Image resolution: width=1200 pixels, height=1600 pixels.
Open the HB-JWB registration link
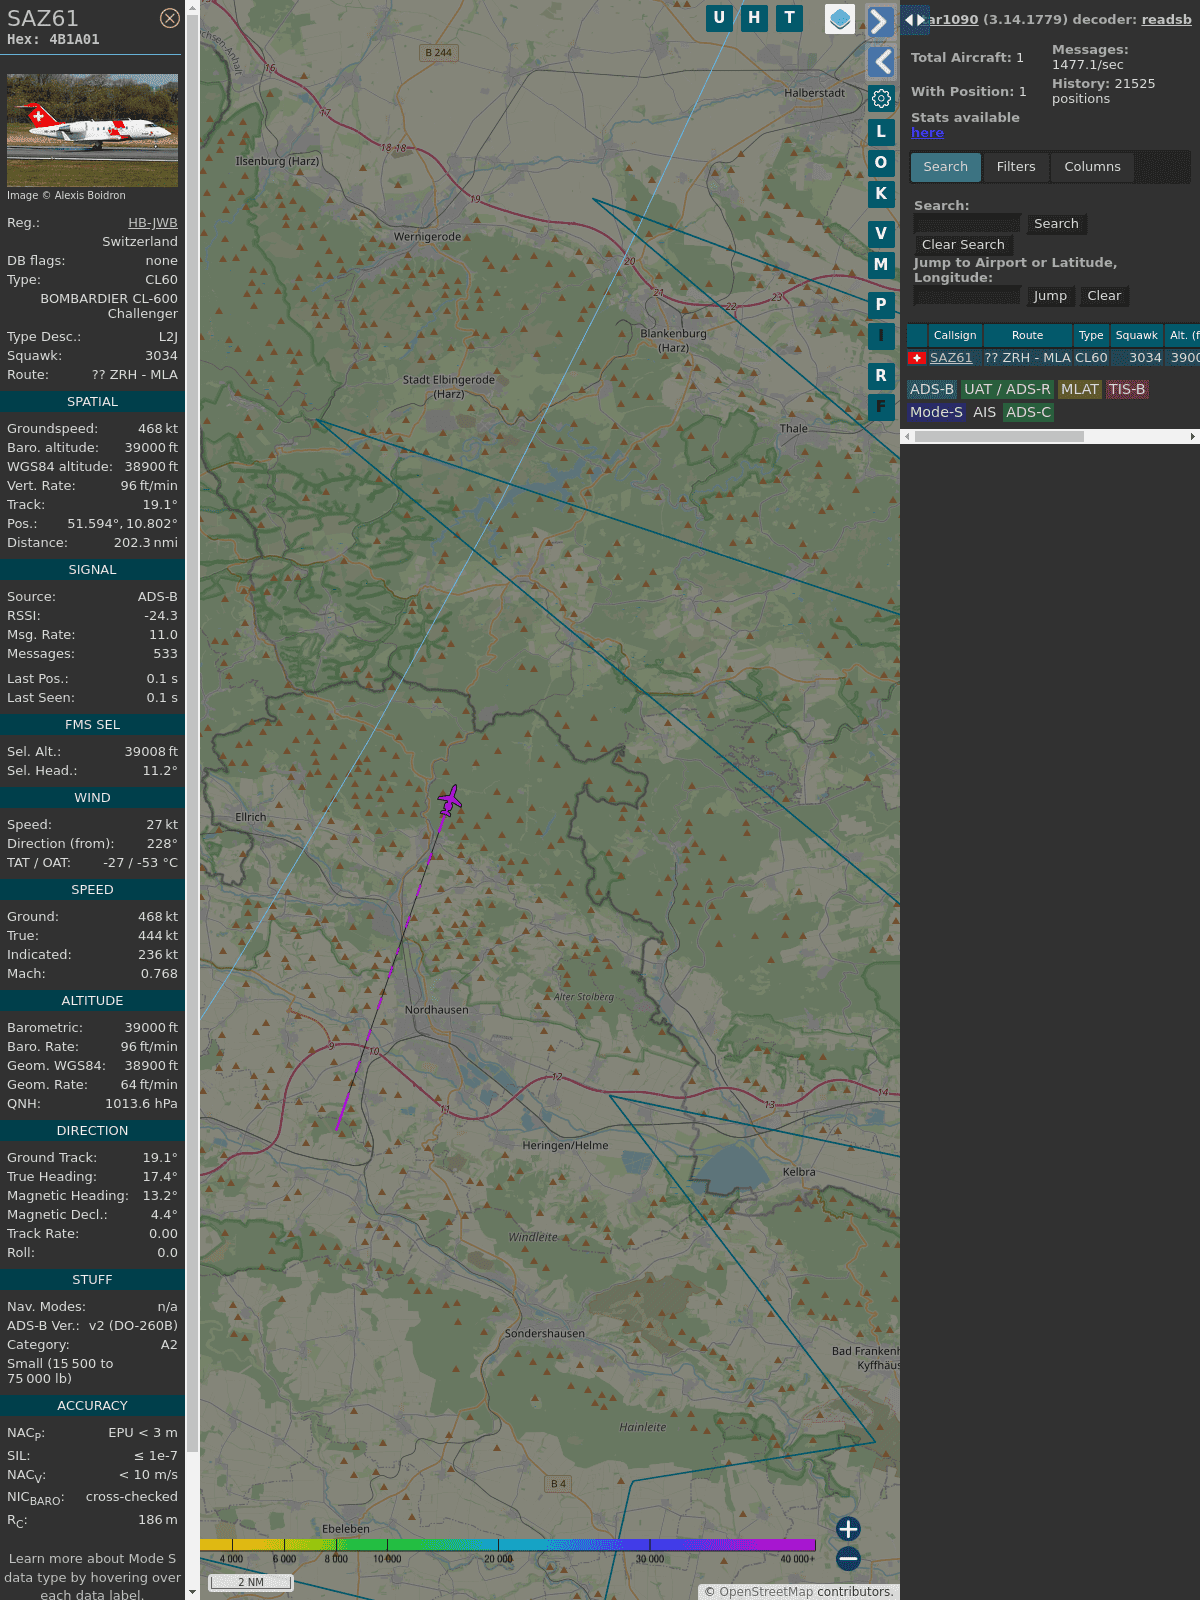(x=152, y=223)
